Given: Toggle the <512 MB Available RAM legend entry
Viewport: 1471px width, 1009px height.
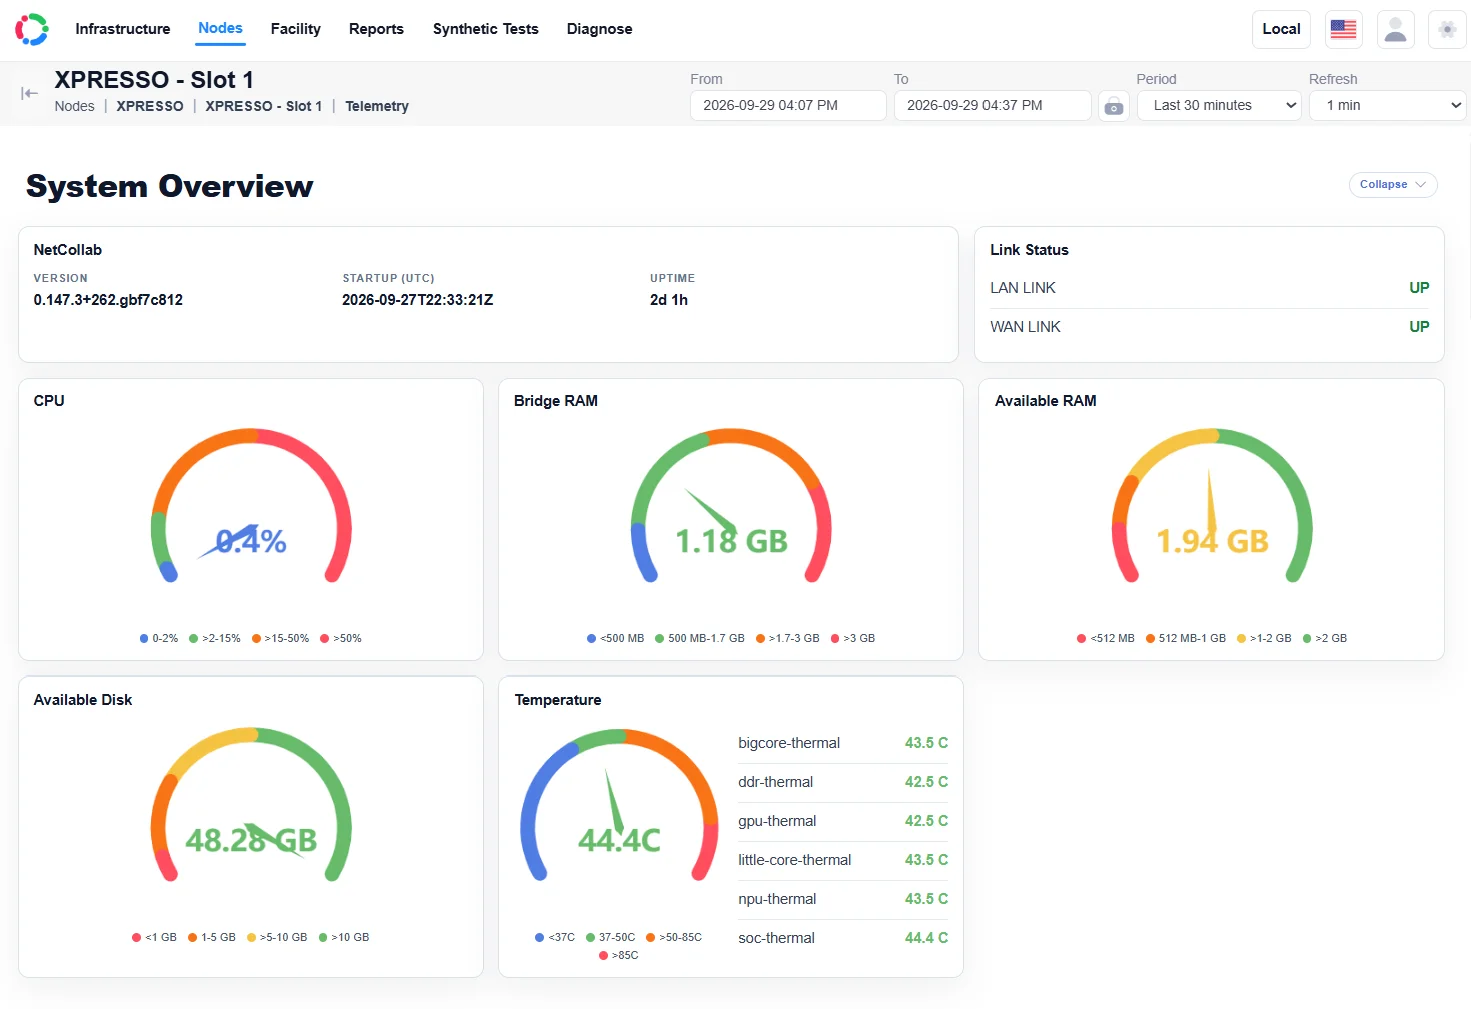Looking at the screenshot, I should [x=1106, y=638].
